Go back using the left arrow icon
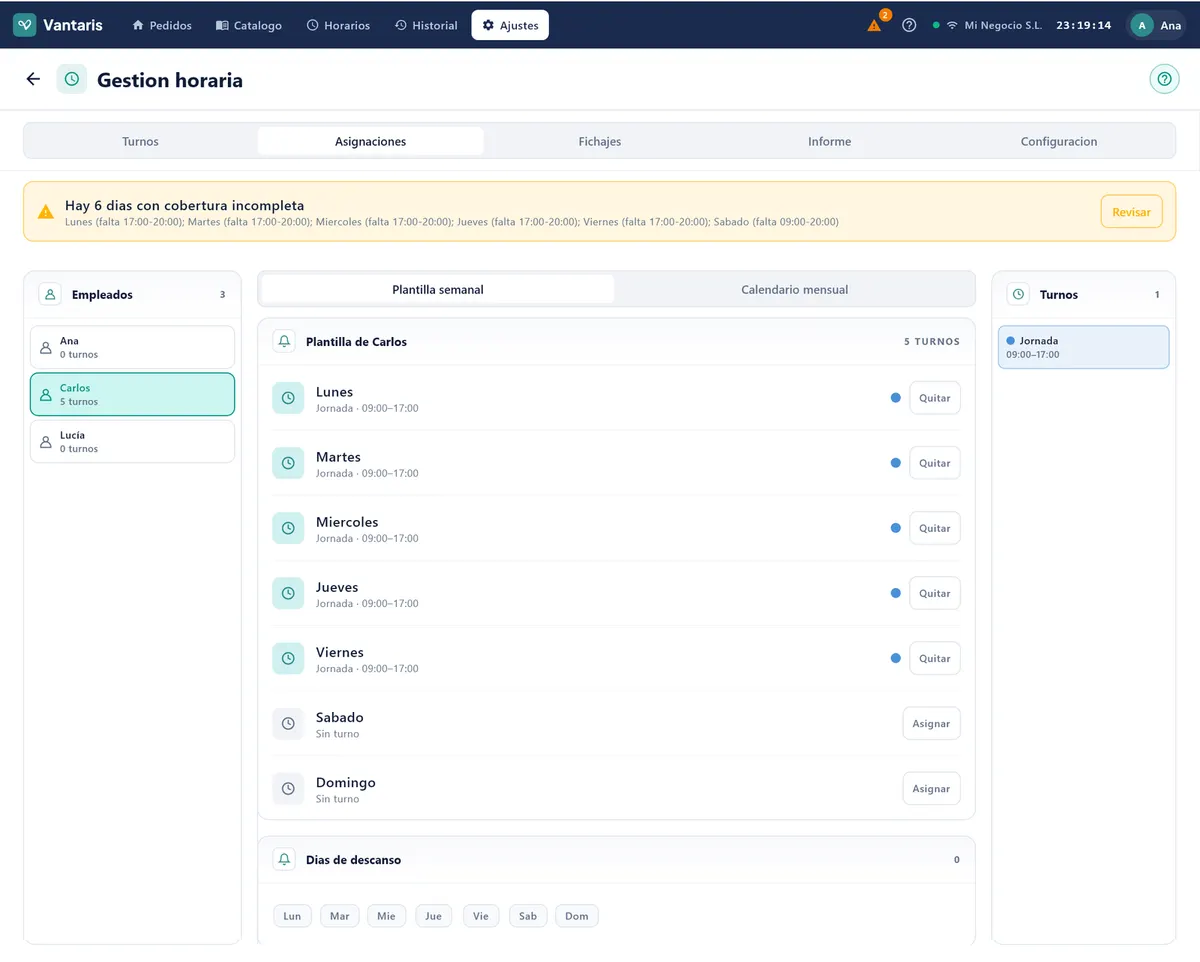This screenshot has height=962, width=1200. point(33,79)
